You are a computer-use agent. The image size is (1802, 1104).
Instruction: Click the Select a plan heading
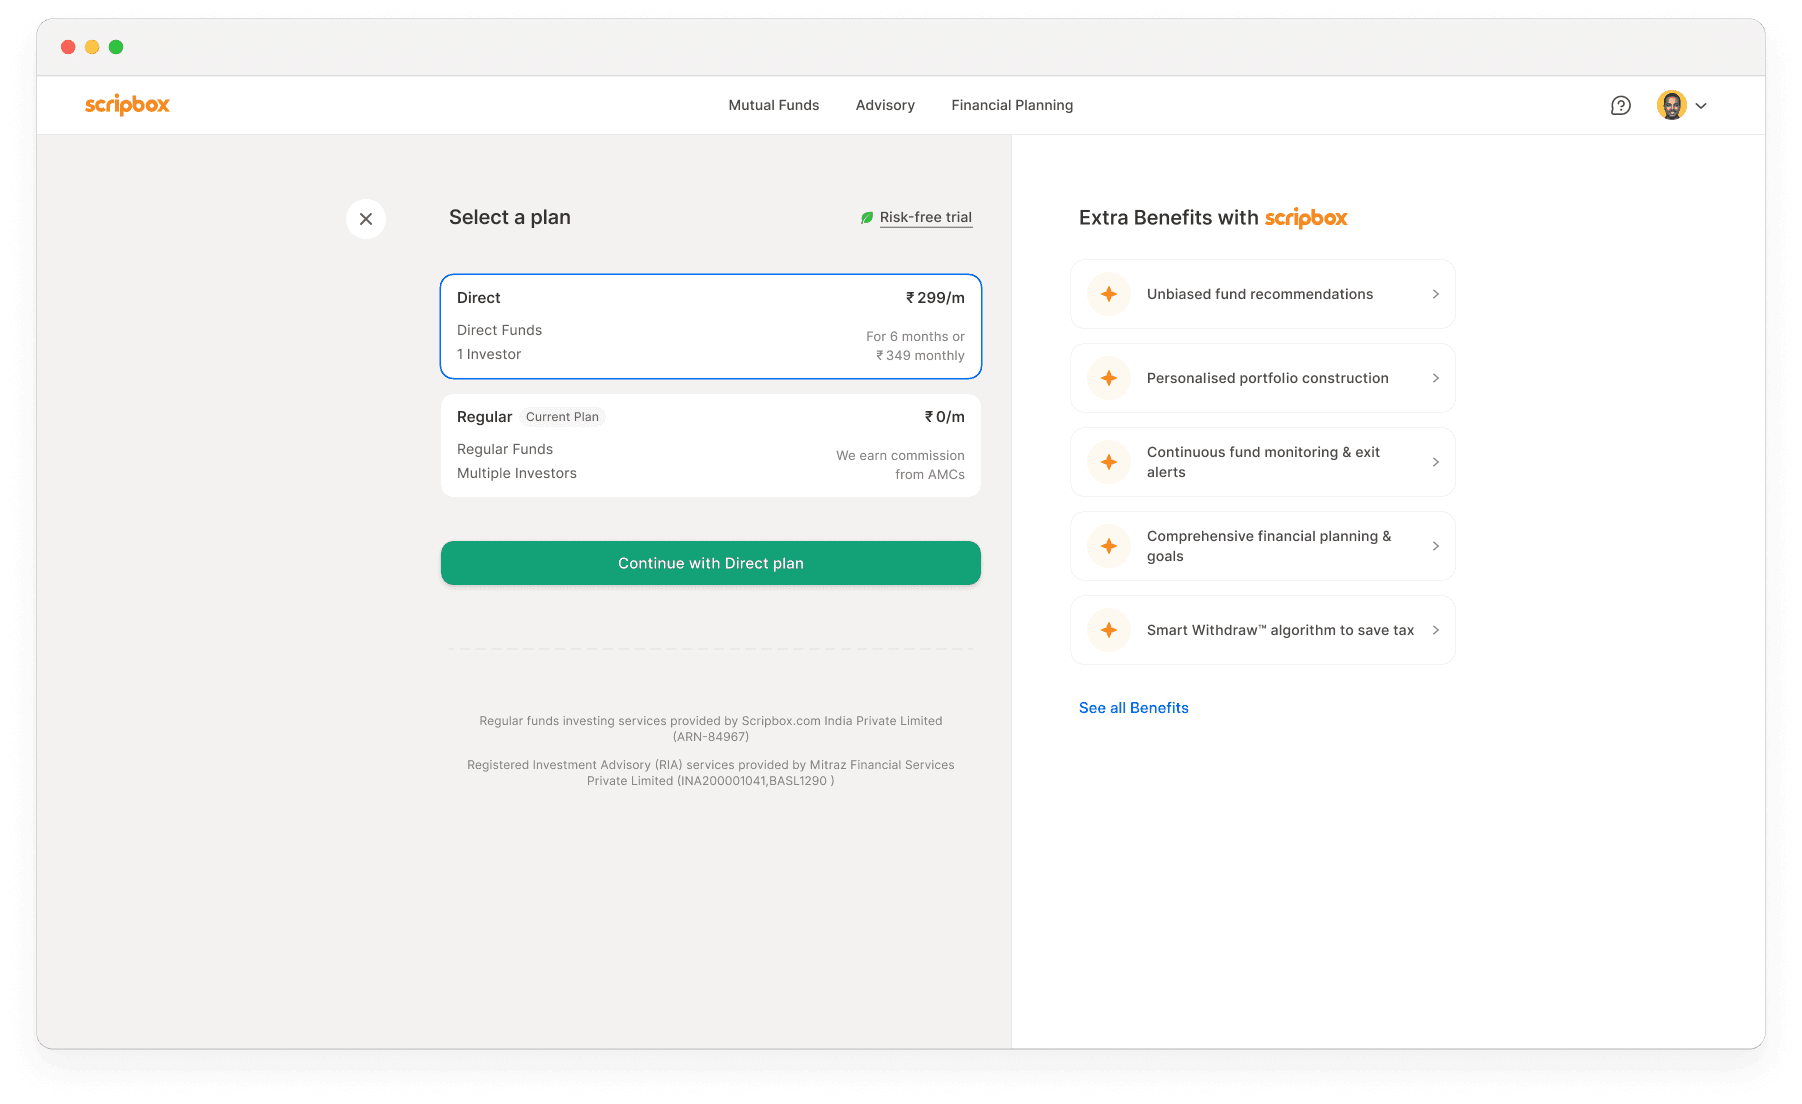pos(510,217)
